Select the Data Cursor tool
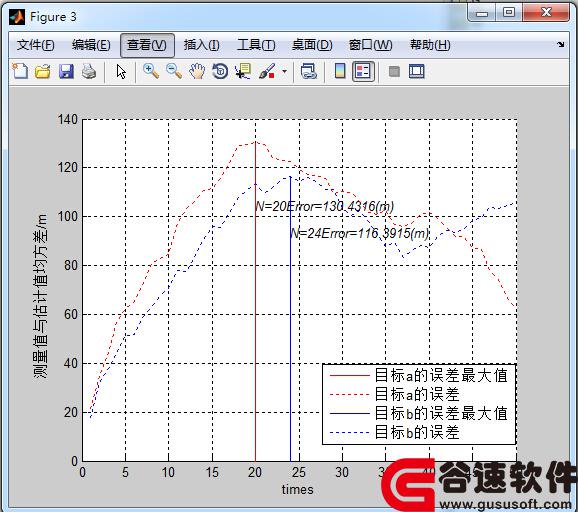578x512 pixels. (x=243, y=71)
